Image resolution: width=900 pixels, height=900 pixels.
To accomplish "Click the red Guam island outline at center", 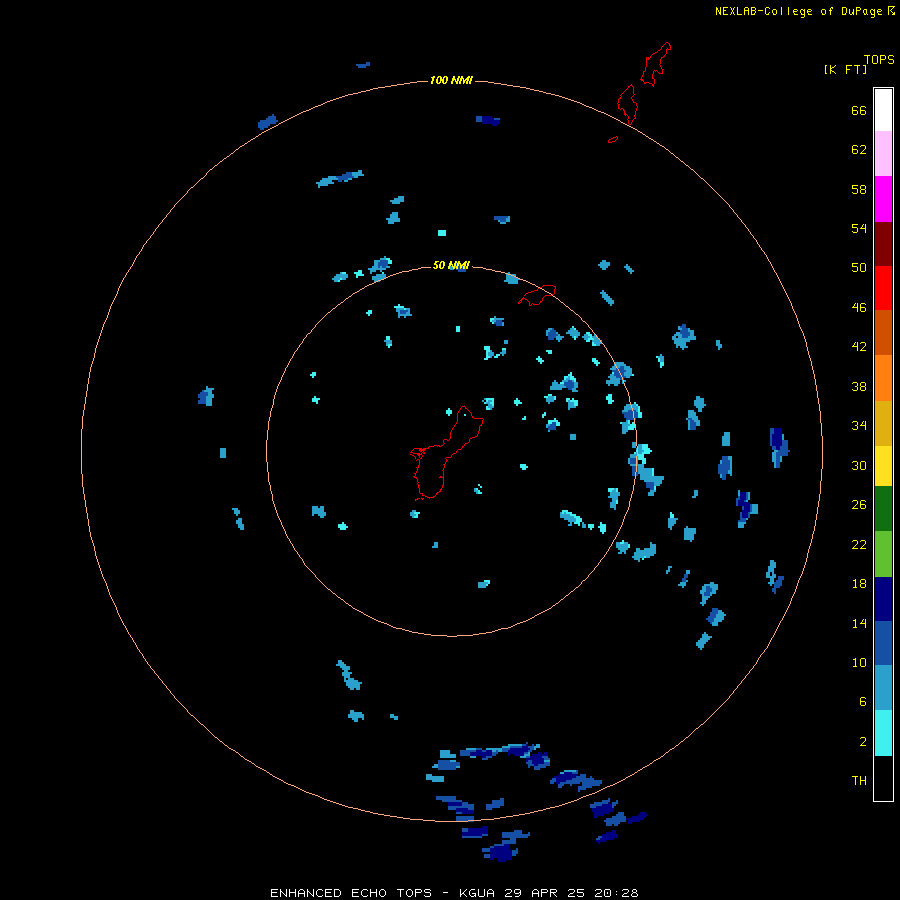I will tap(447, 453).
